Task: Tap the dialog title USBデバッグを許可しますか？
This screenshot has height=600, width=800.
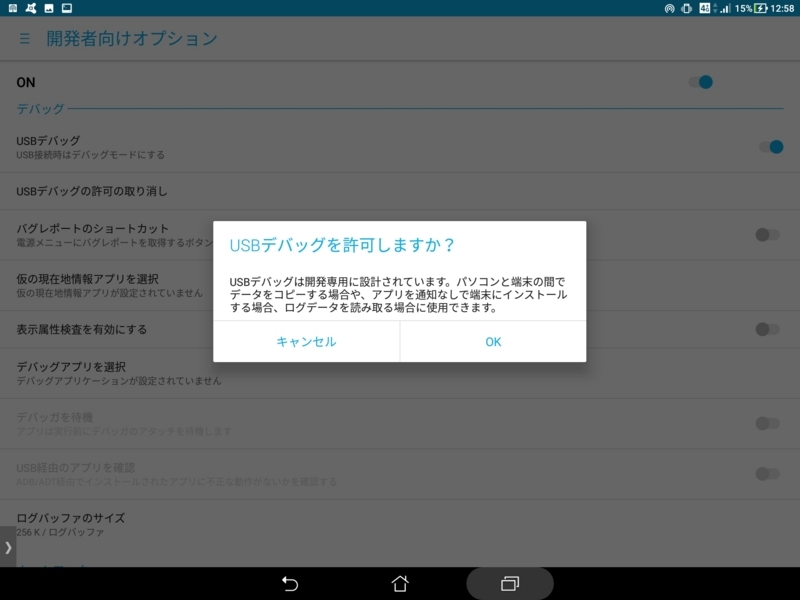Action: [x=342, y=245]
